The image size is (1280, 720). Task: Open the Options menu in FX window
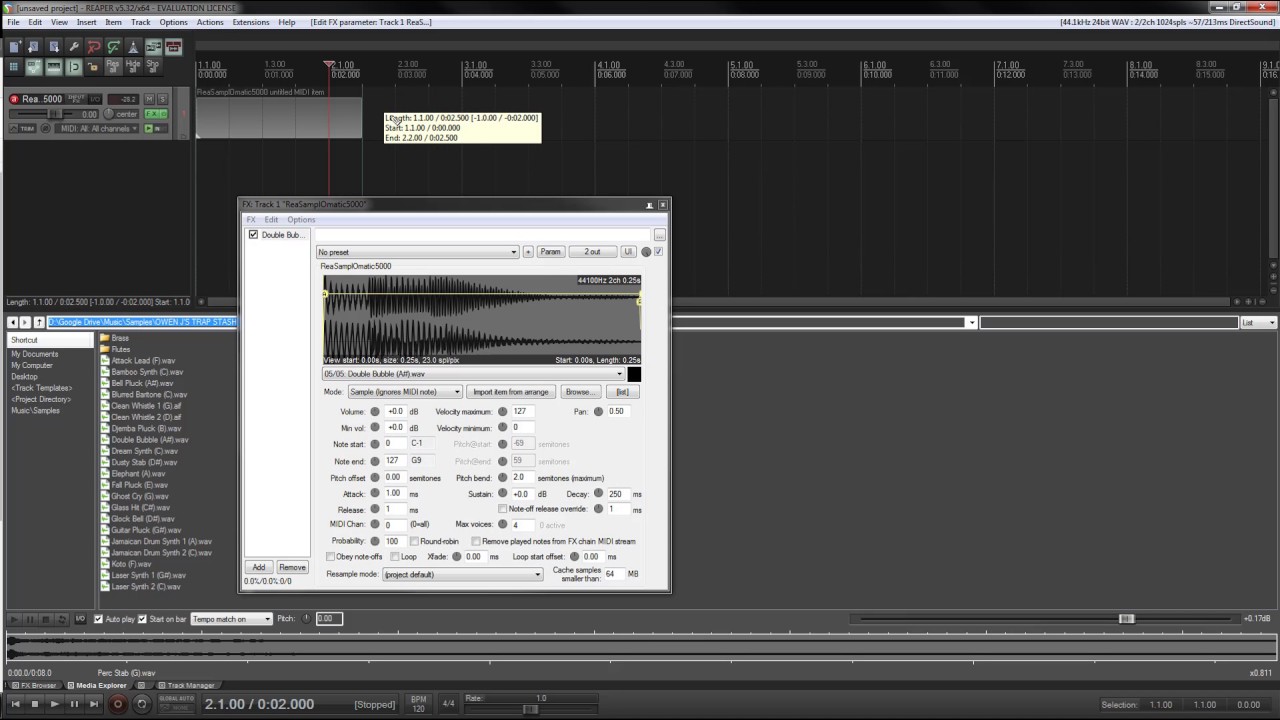[301, 220]
